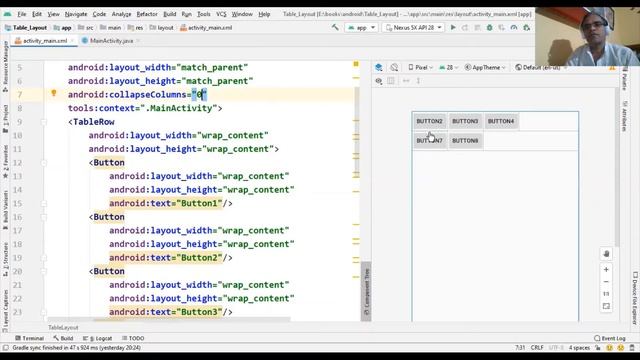Open the Terminal tool window button
This screenshot has width=640, height=360.
29,338
